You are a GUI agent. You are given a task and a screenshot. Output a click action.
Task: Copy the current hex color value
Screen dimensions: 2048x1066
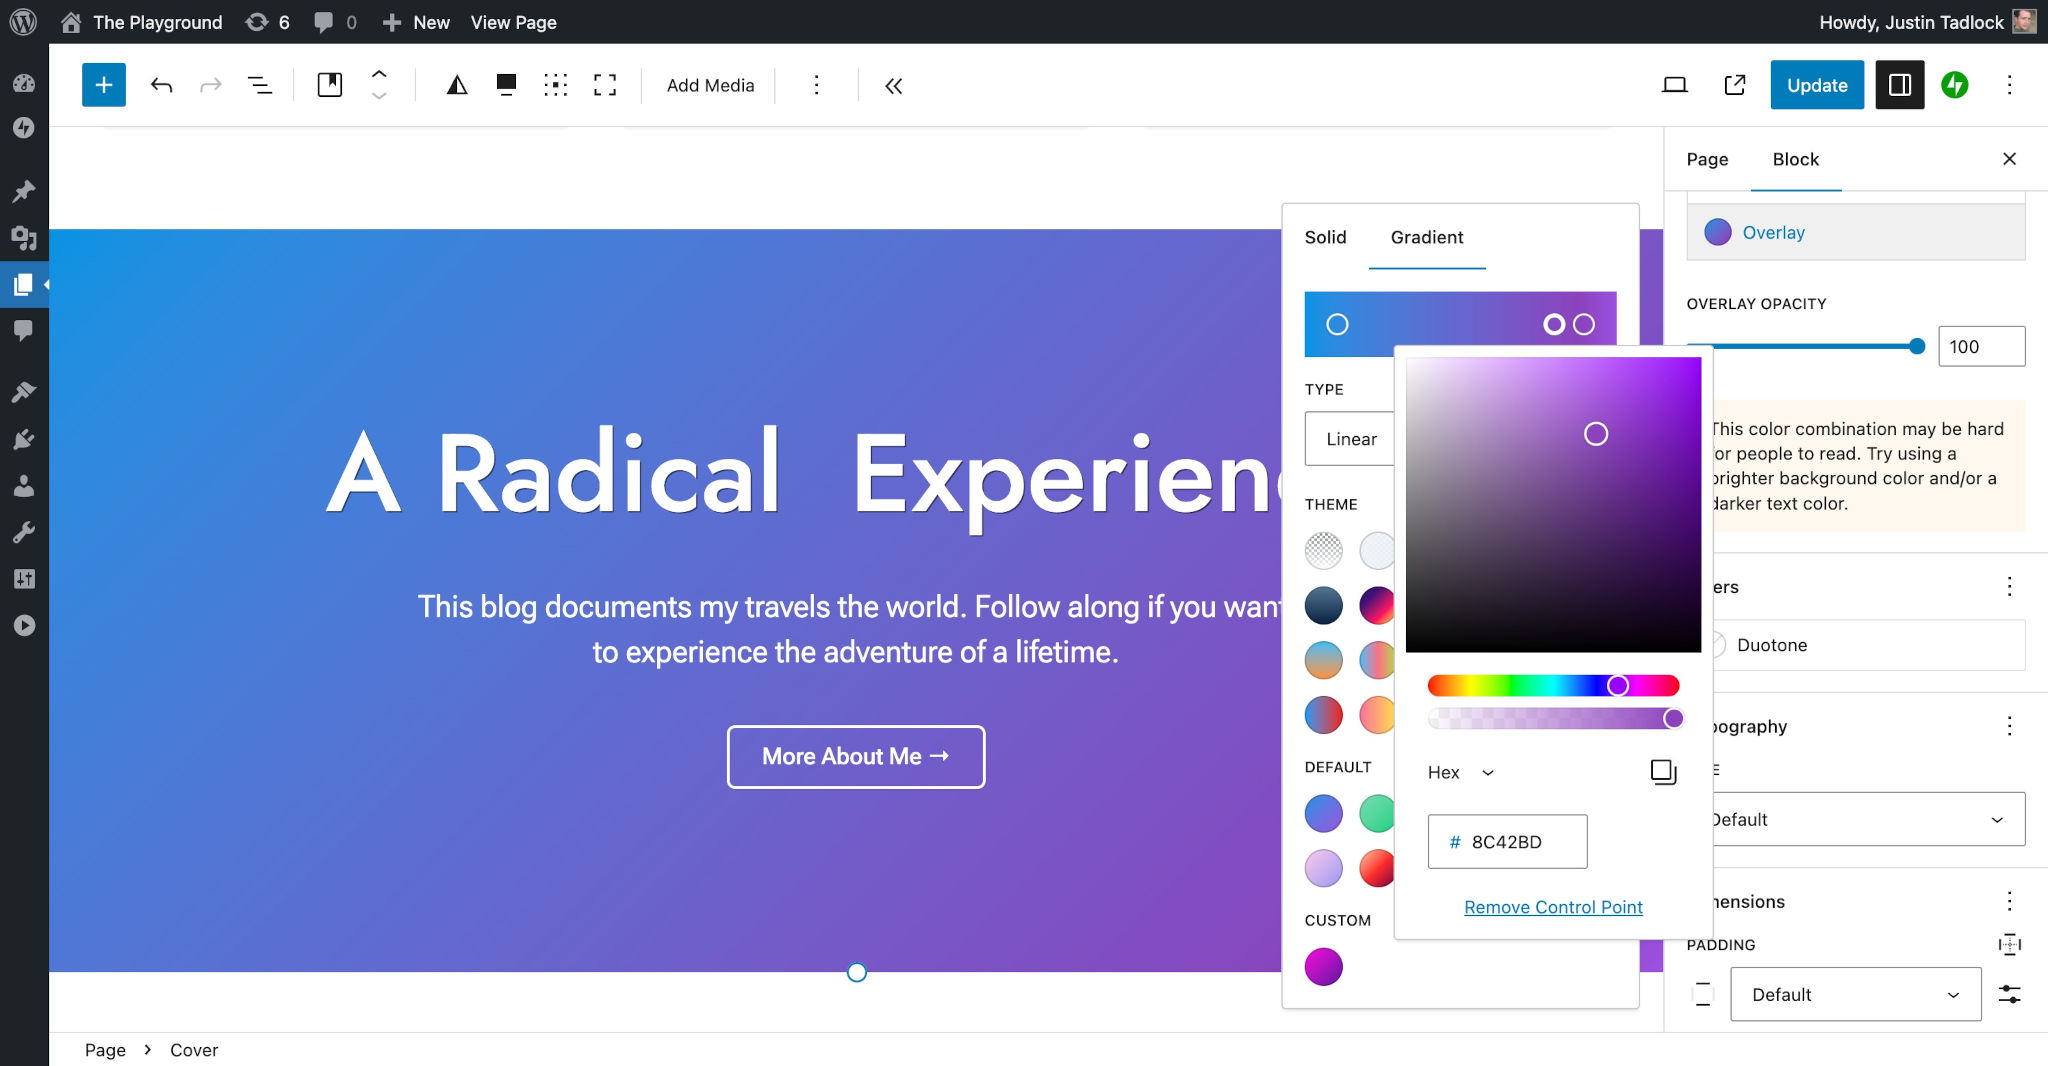click(x=1662, y=771)
